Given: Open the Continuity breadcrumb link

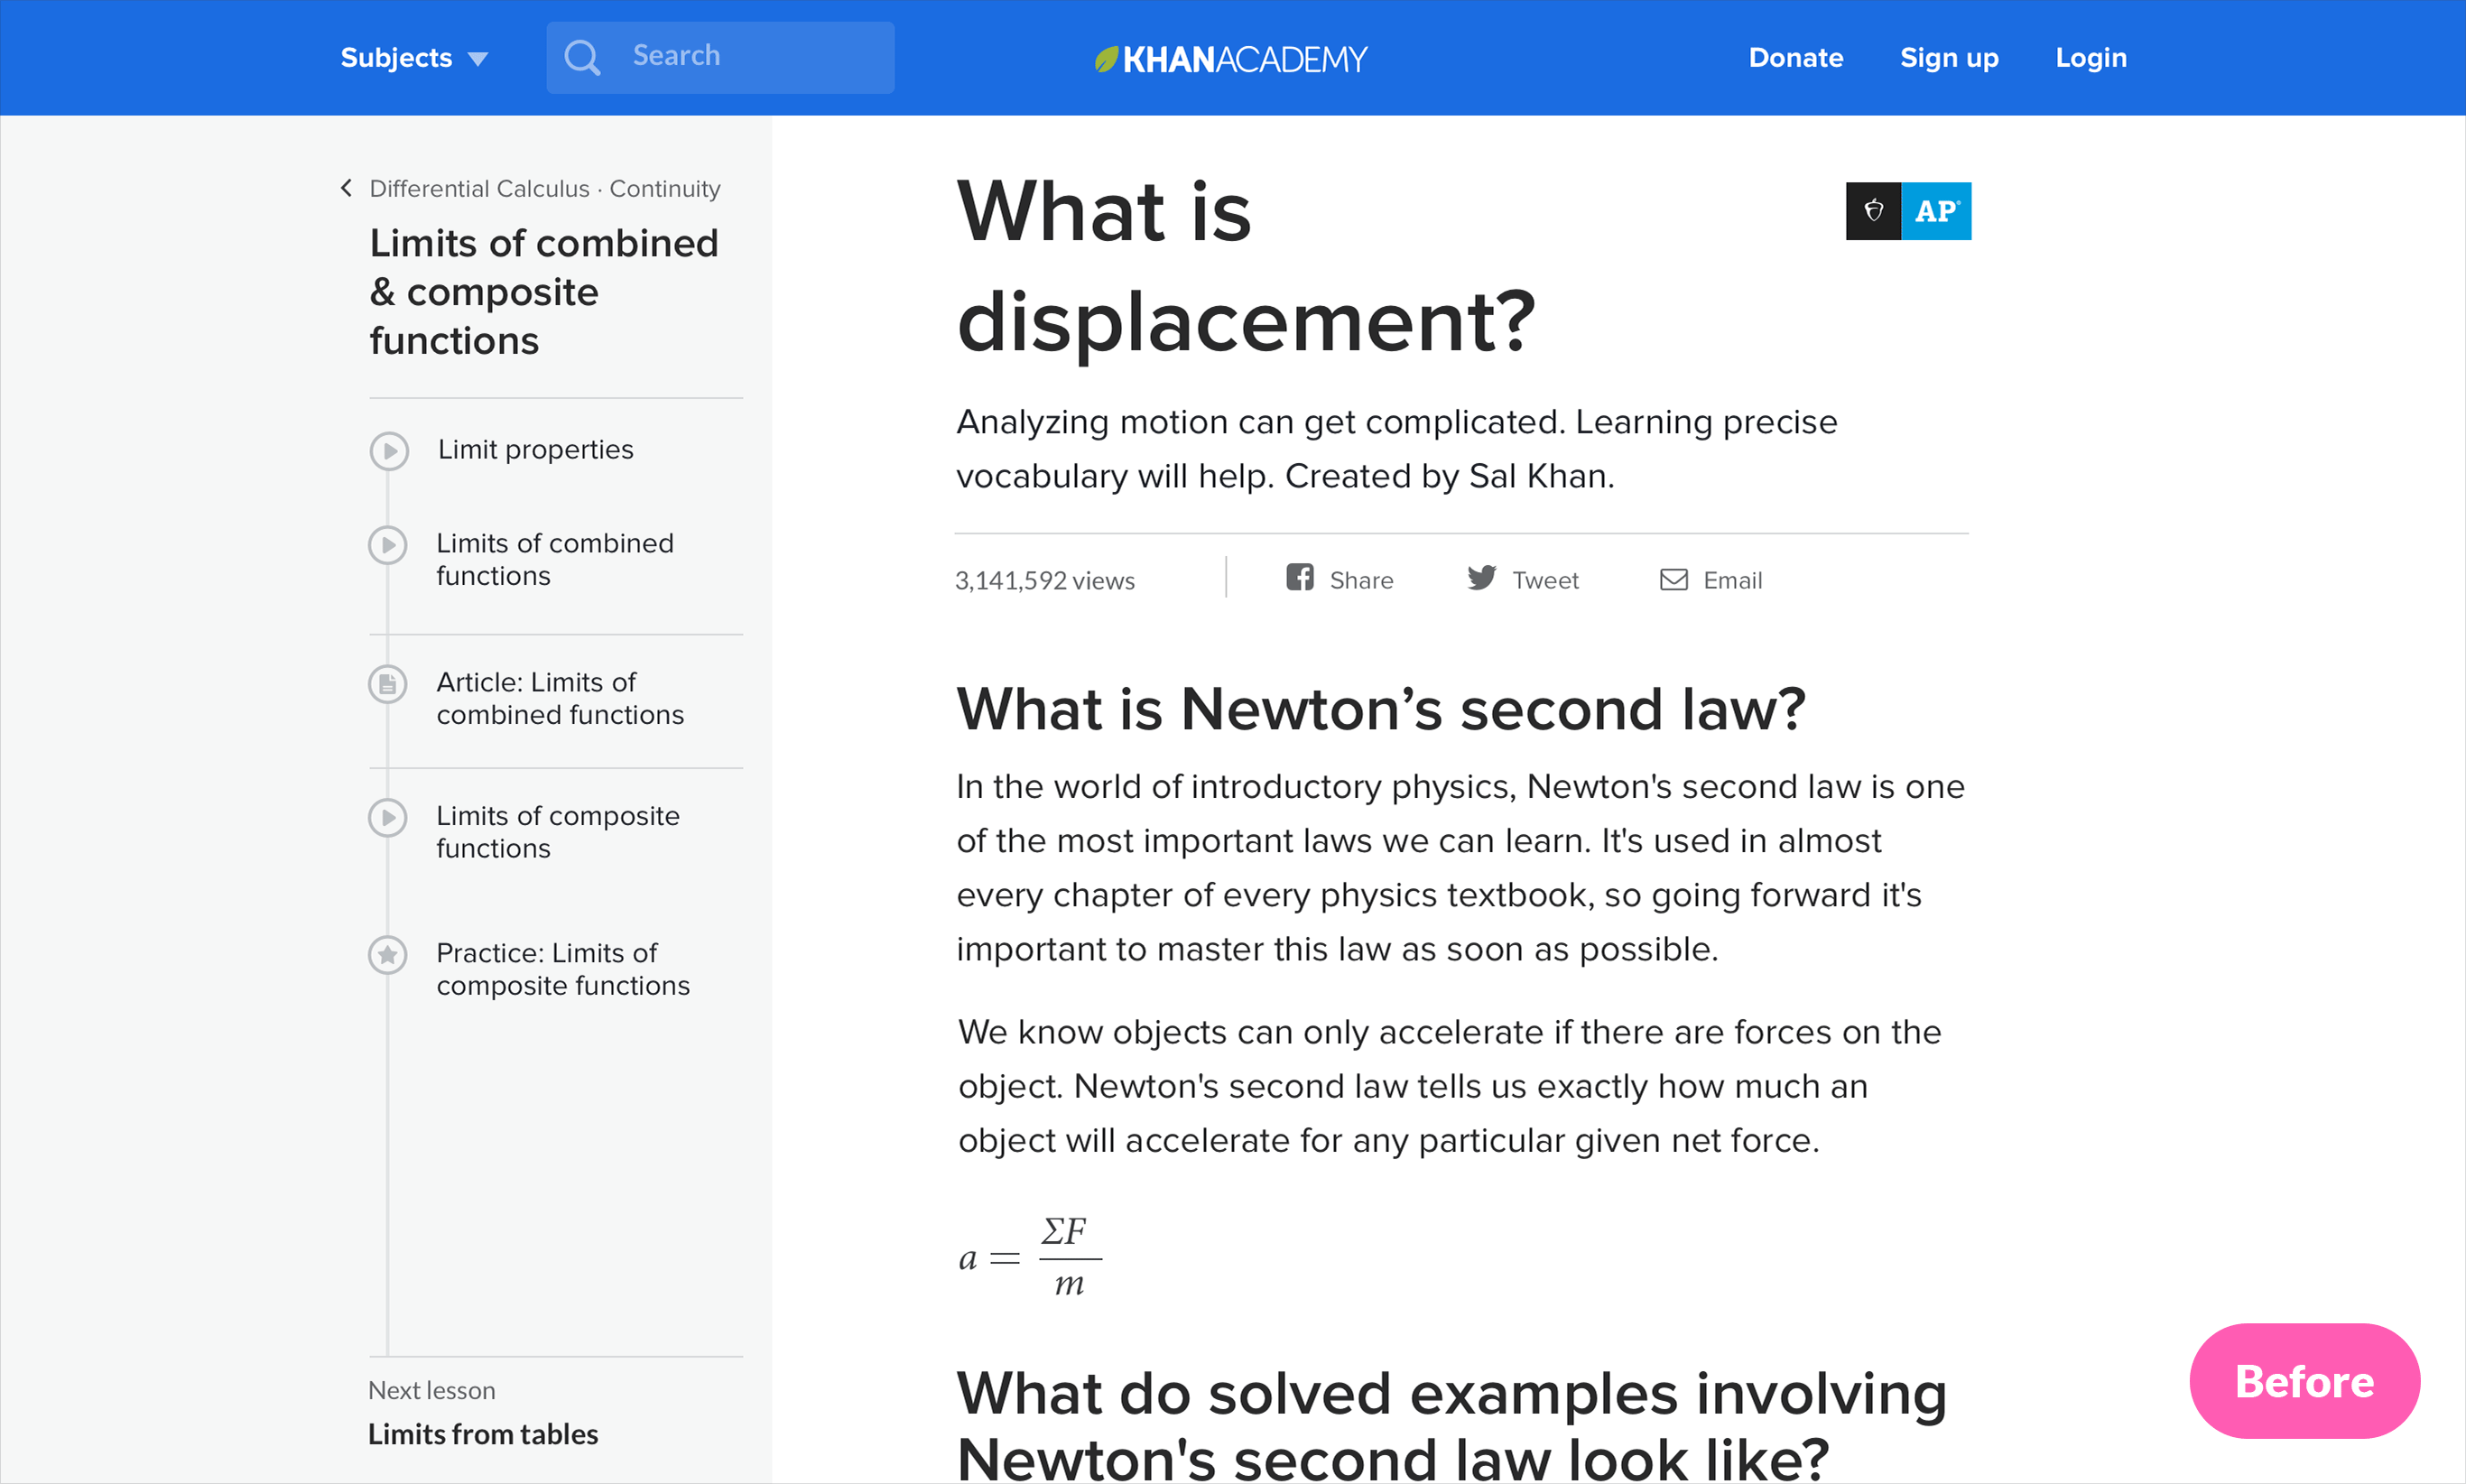Looking at the screenshot, I should [664, 188].
